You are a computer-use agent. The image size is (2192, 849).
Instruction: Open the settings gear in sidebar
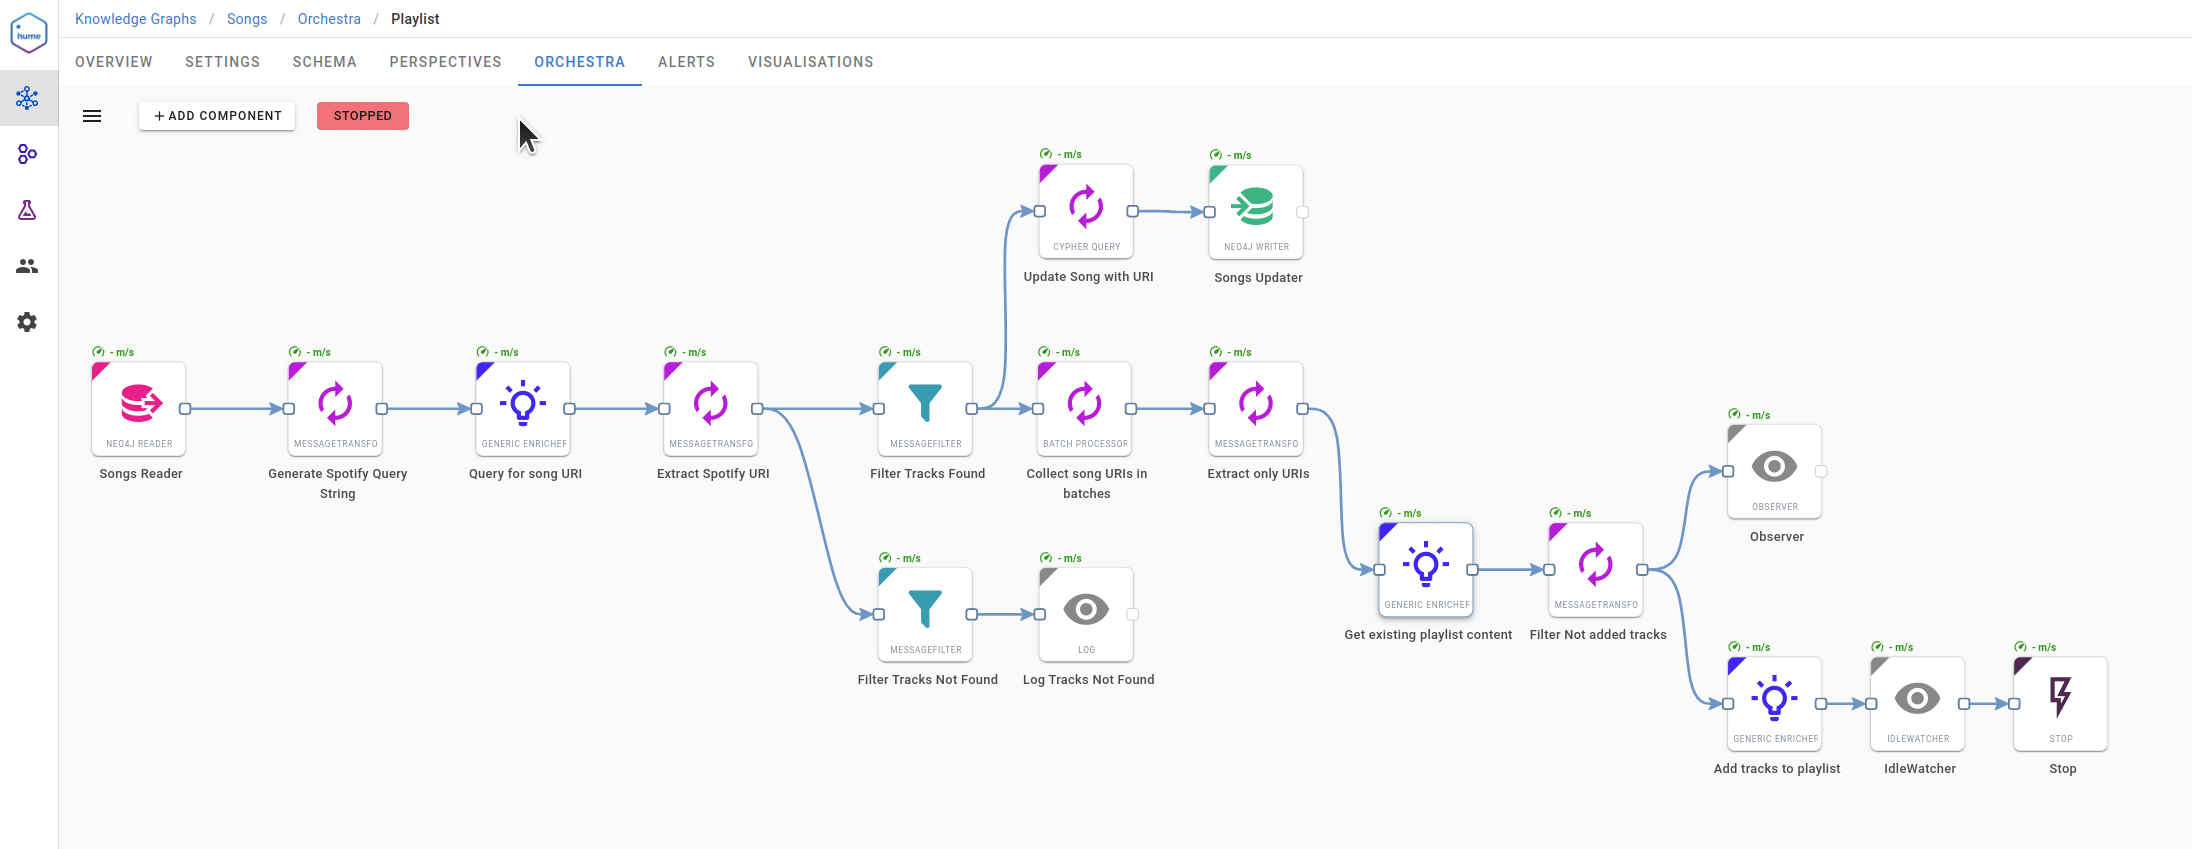coord(27,322)
